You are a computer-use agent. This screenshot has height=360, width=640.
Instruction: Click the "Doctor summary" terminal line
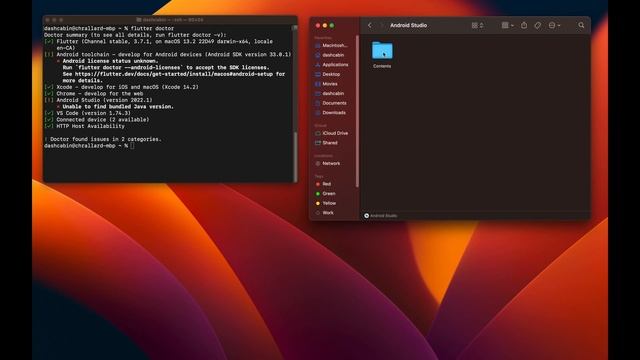(x=135, y=35)
